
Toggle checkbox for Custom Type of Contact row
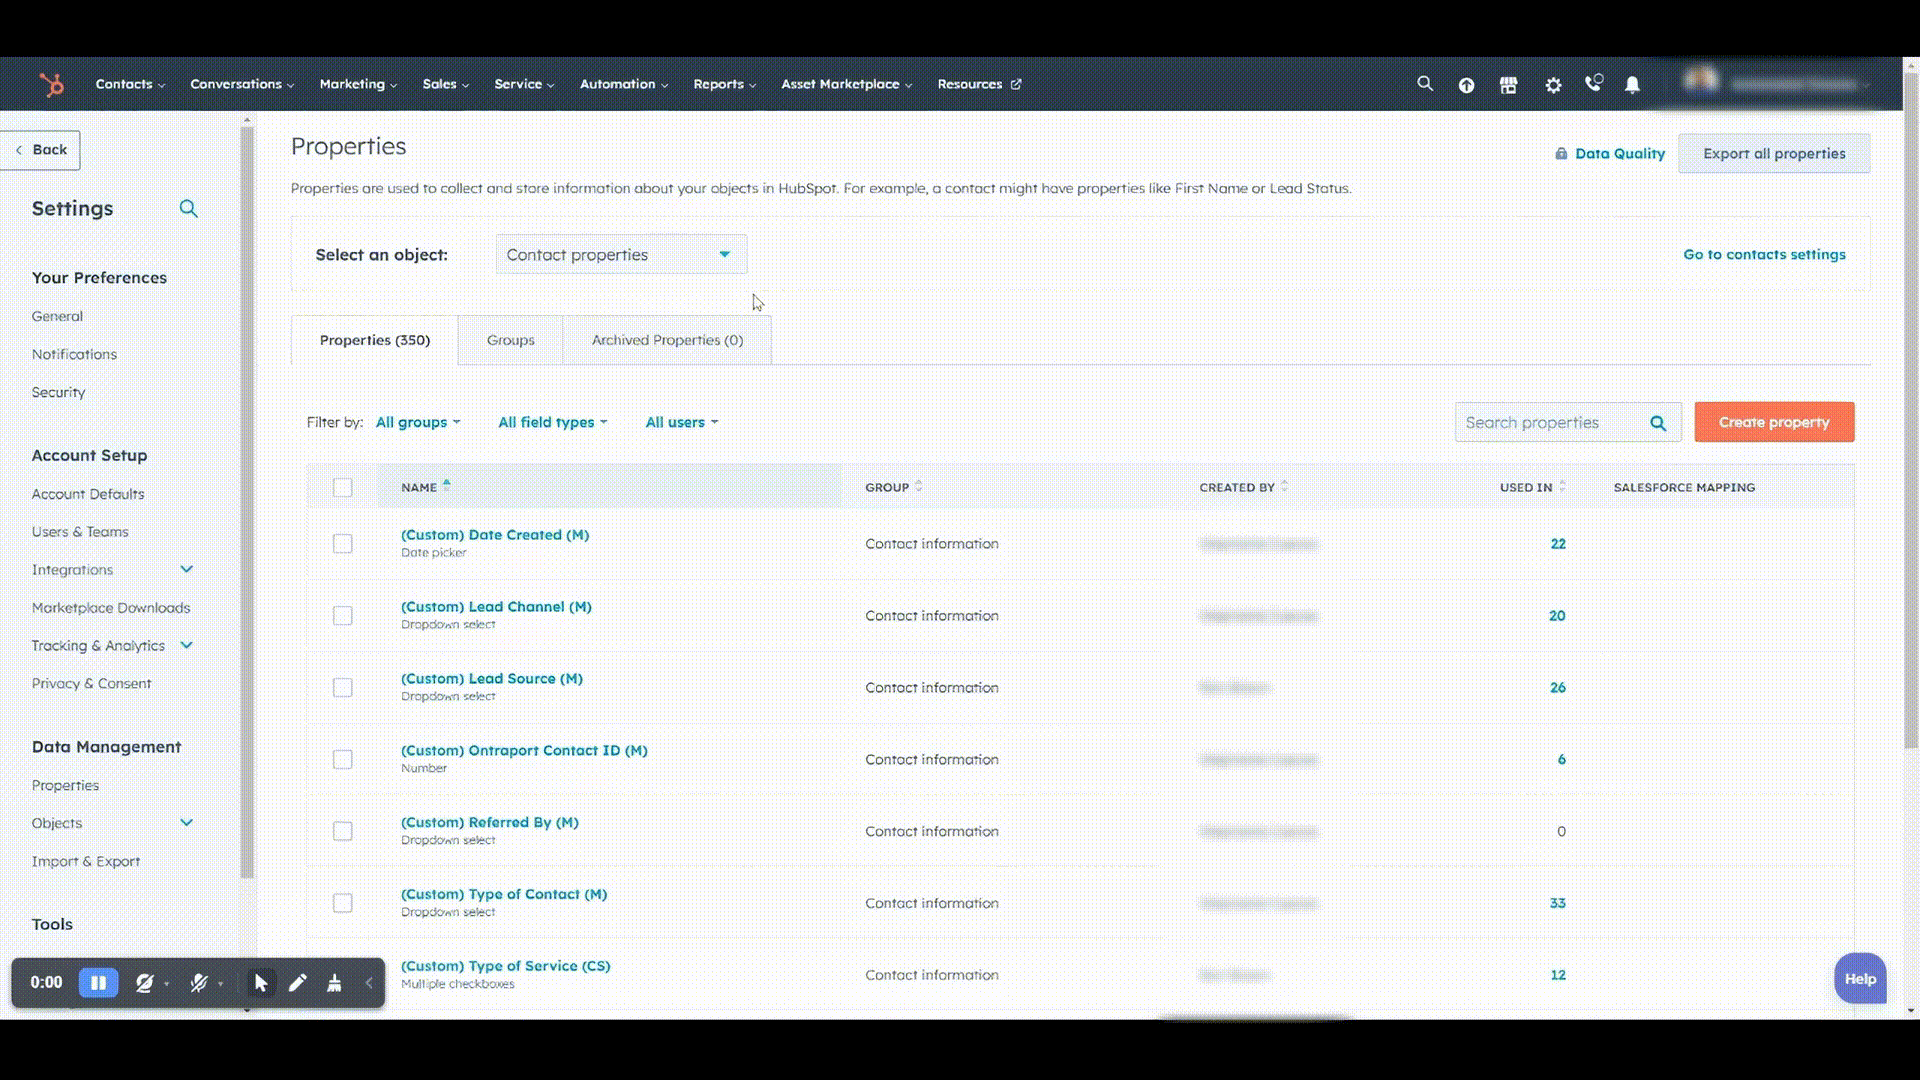tap(343, 902)
